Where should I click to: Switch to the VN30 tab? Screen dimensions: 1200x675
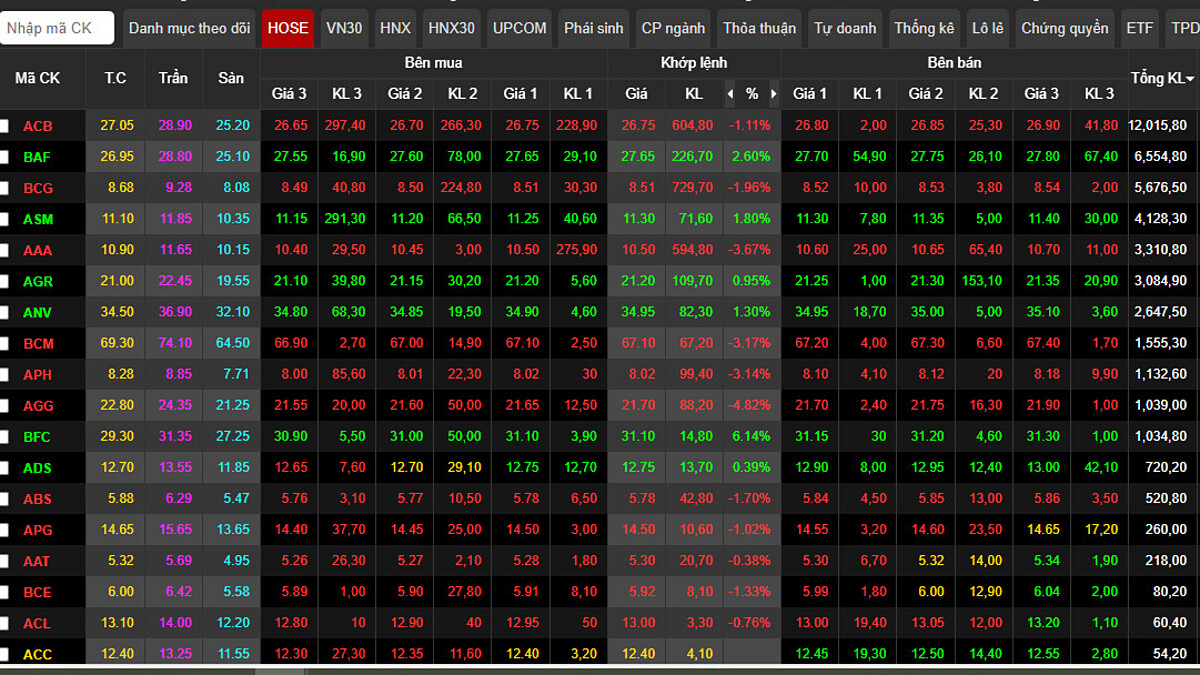tap(344, 28)
